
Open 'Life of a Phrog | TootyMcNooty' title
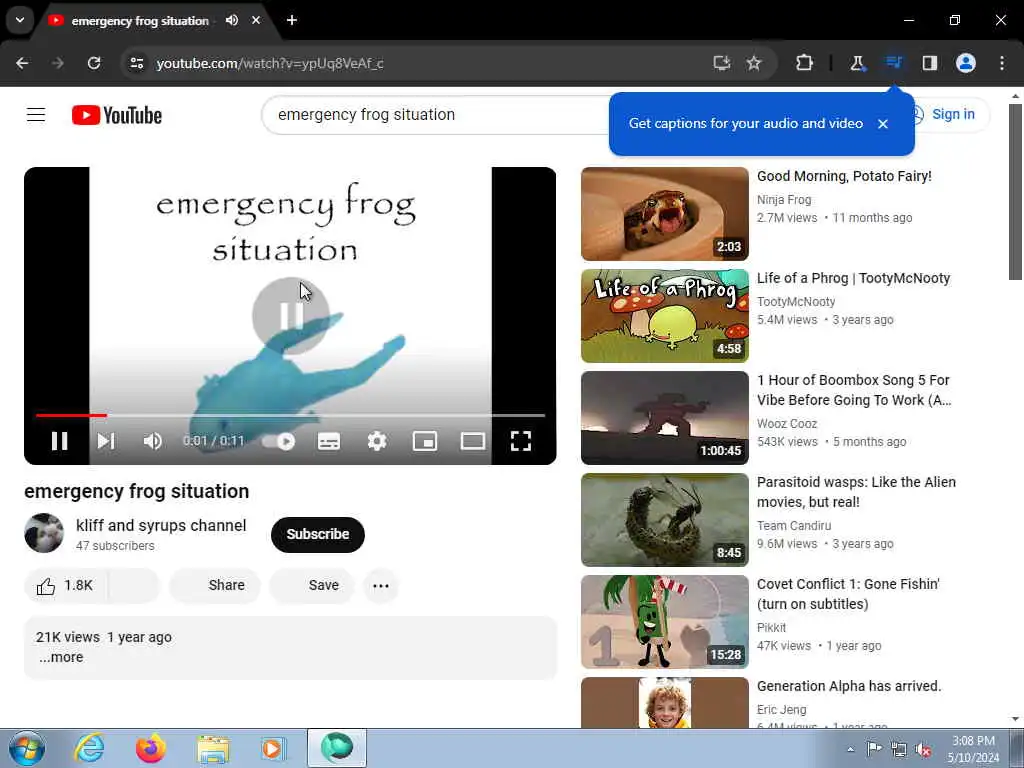tap(853, 278)
